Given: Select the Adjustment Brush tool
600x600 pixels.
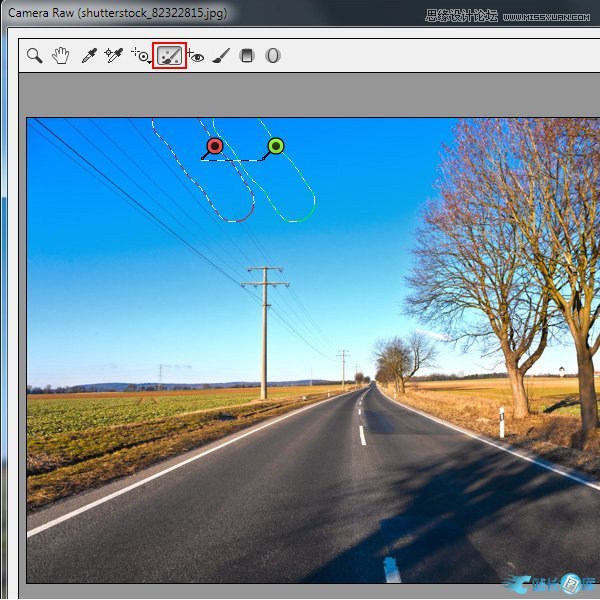Looking at the screenshot, I should 221,56.
